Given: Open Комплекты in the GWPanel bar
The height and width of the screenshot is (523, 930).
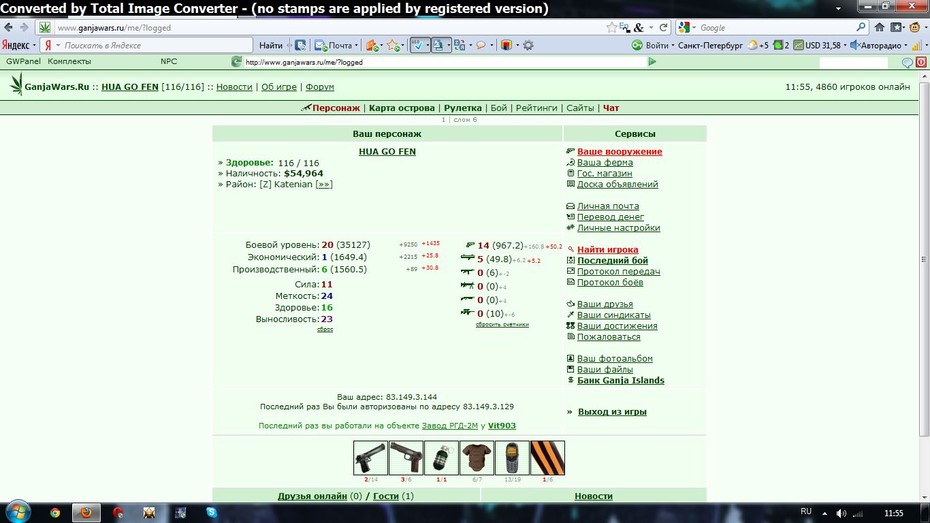Looking at the screenshot, I should coord(69,62).
